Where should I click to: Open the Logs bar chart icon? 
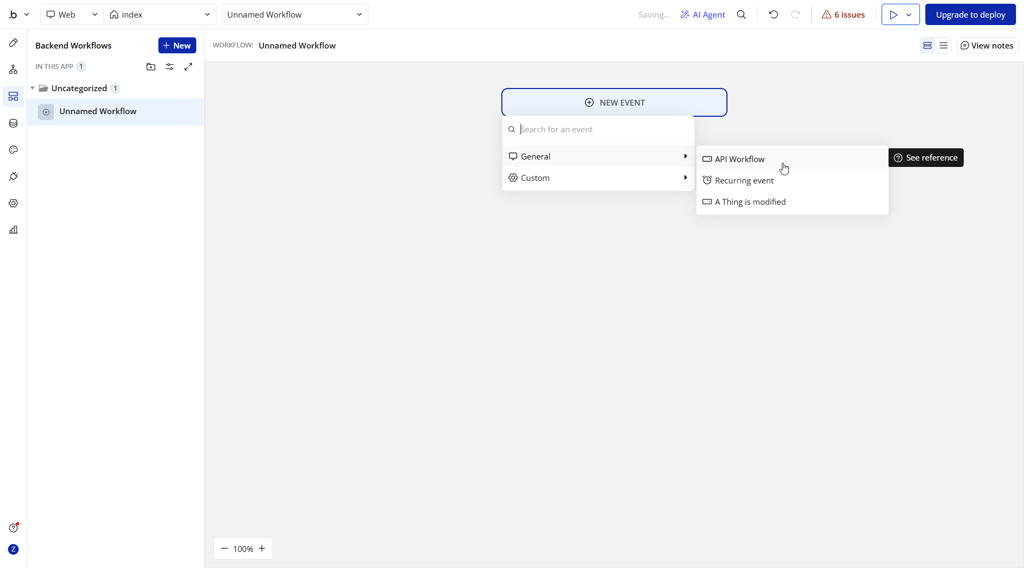13,230
